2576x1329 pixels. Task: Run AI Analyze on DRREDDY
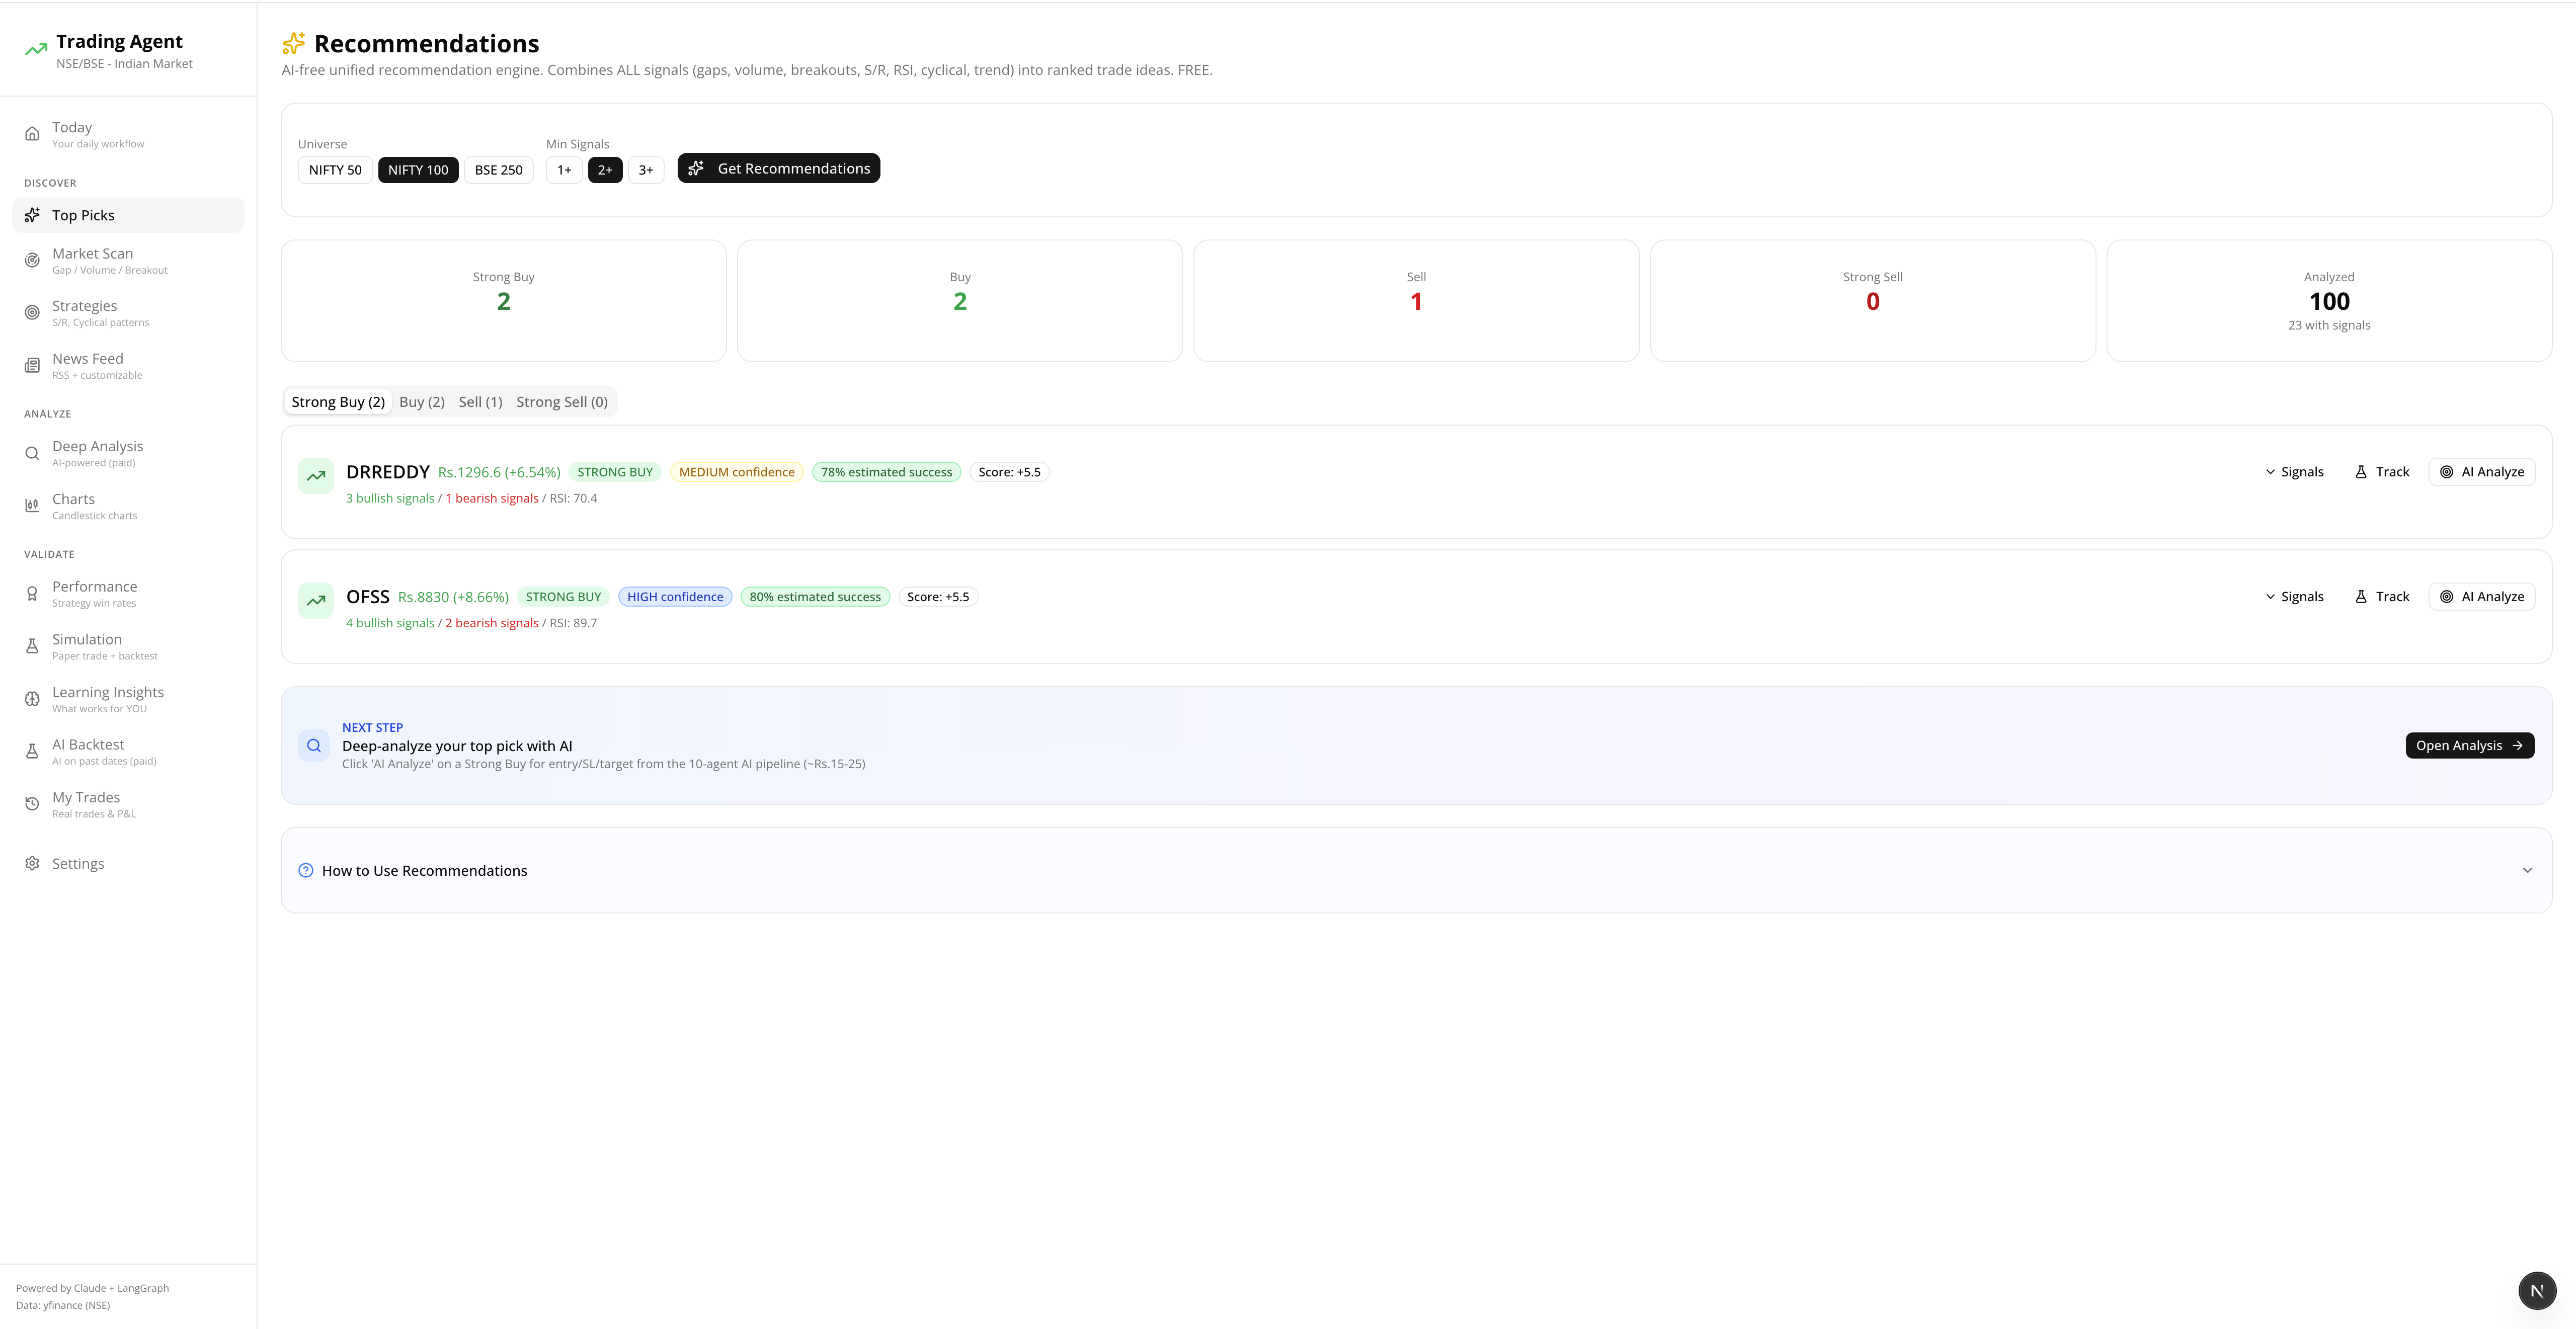tap(2481, 471)
